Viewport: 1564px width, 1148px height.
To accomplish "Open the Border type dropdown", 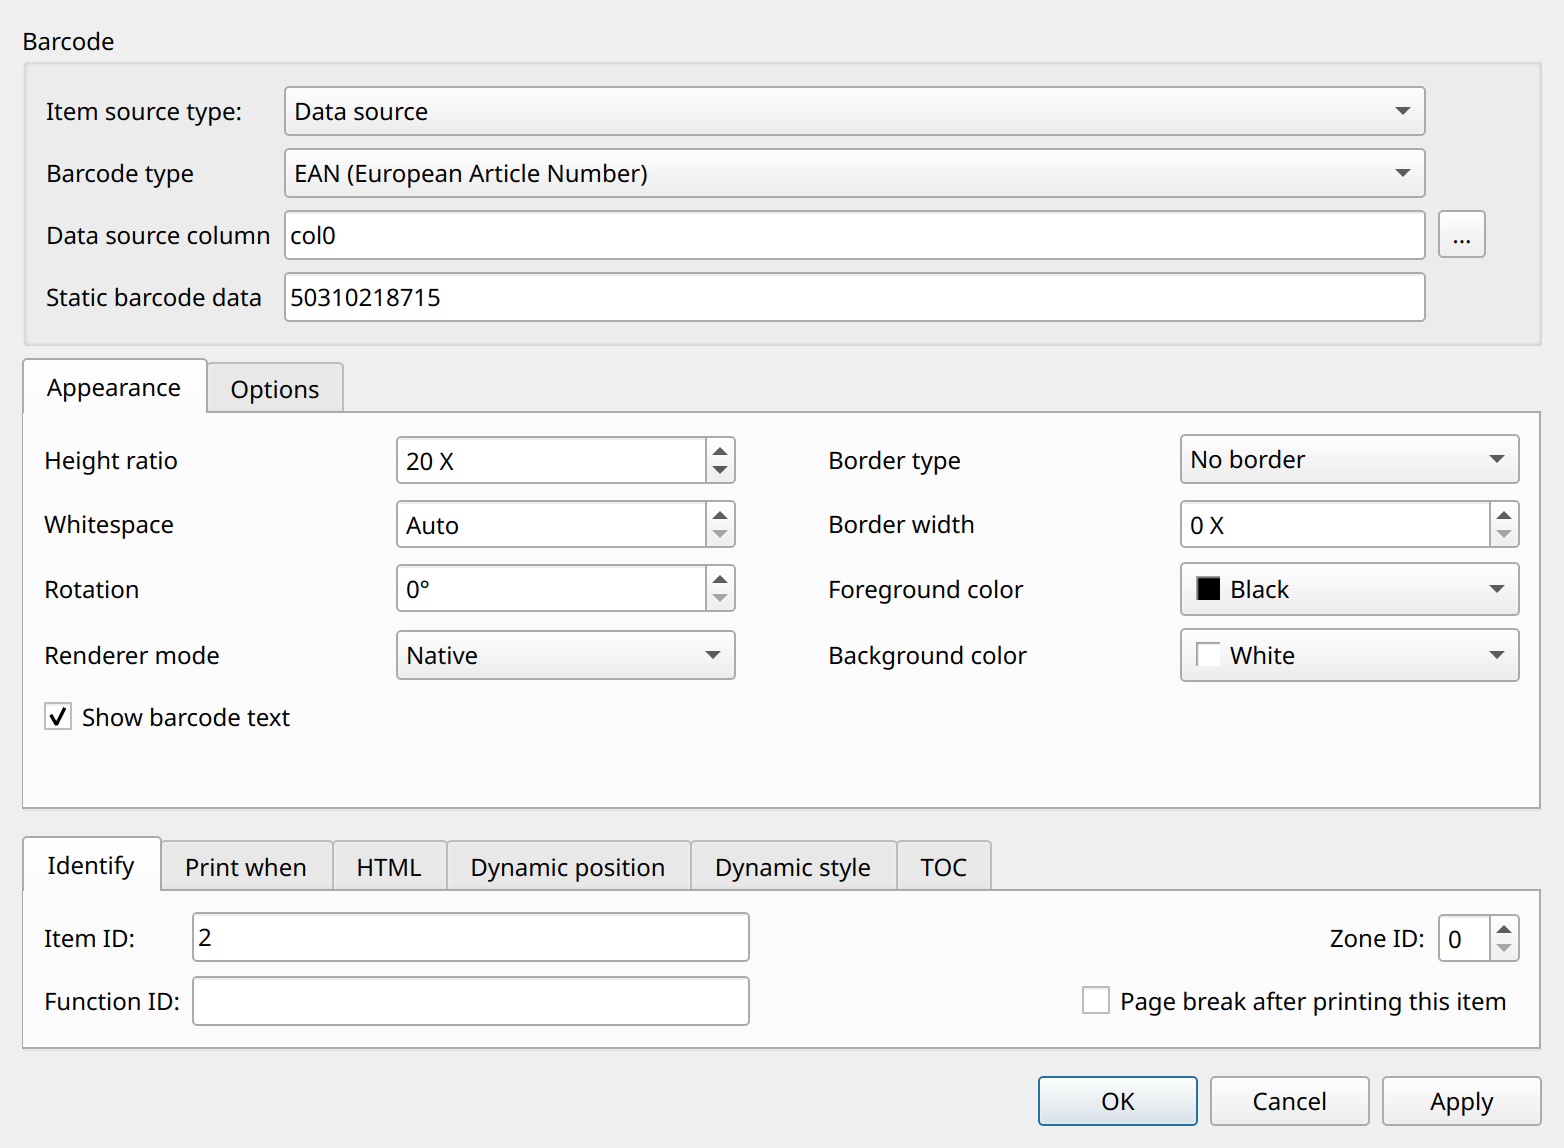I will [x=1350, y=459].
